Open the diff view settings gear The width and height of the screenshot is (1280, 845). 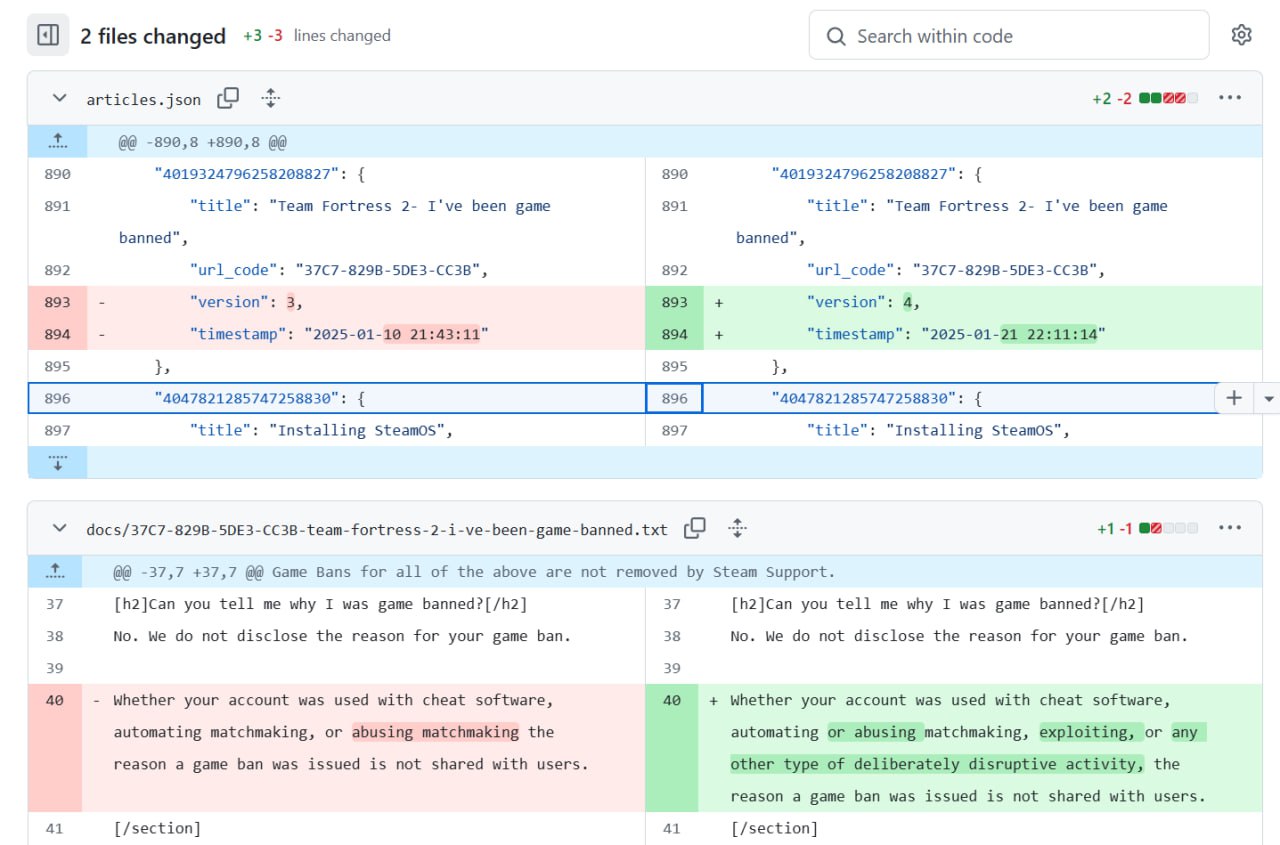click(1241, 36)
